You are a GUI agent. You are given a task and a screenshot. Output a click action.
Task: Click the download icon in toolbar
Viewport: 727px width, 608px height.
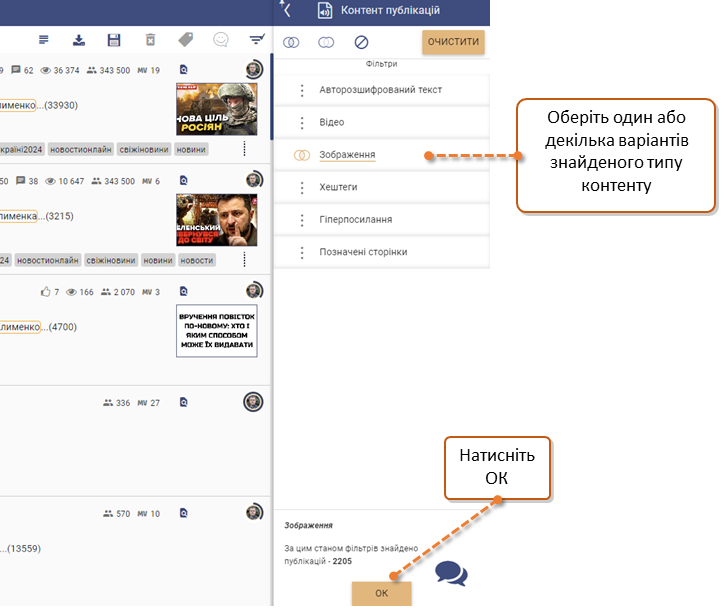(x=79, y=40)
